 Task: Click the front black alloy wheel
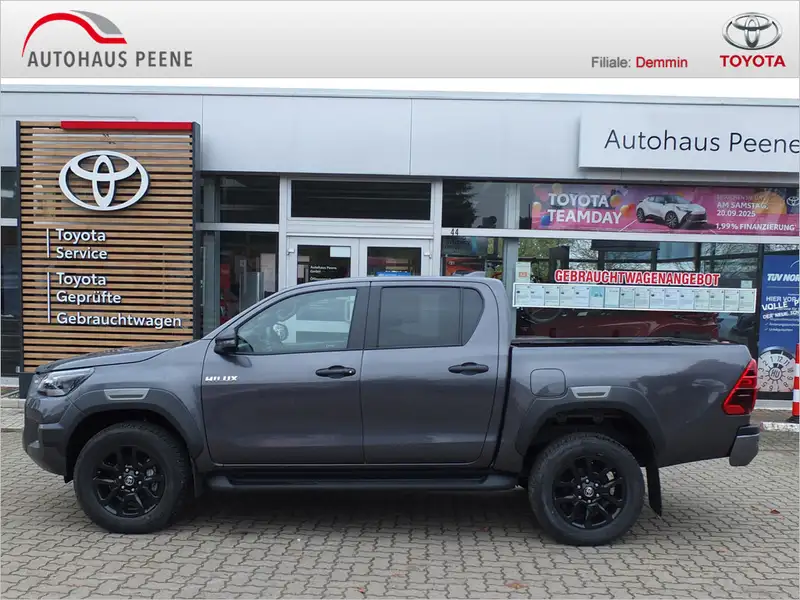[x=131, y=478]
